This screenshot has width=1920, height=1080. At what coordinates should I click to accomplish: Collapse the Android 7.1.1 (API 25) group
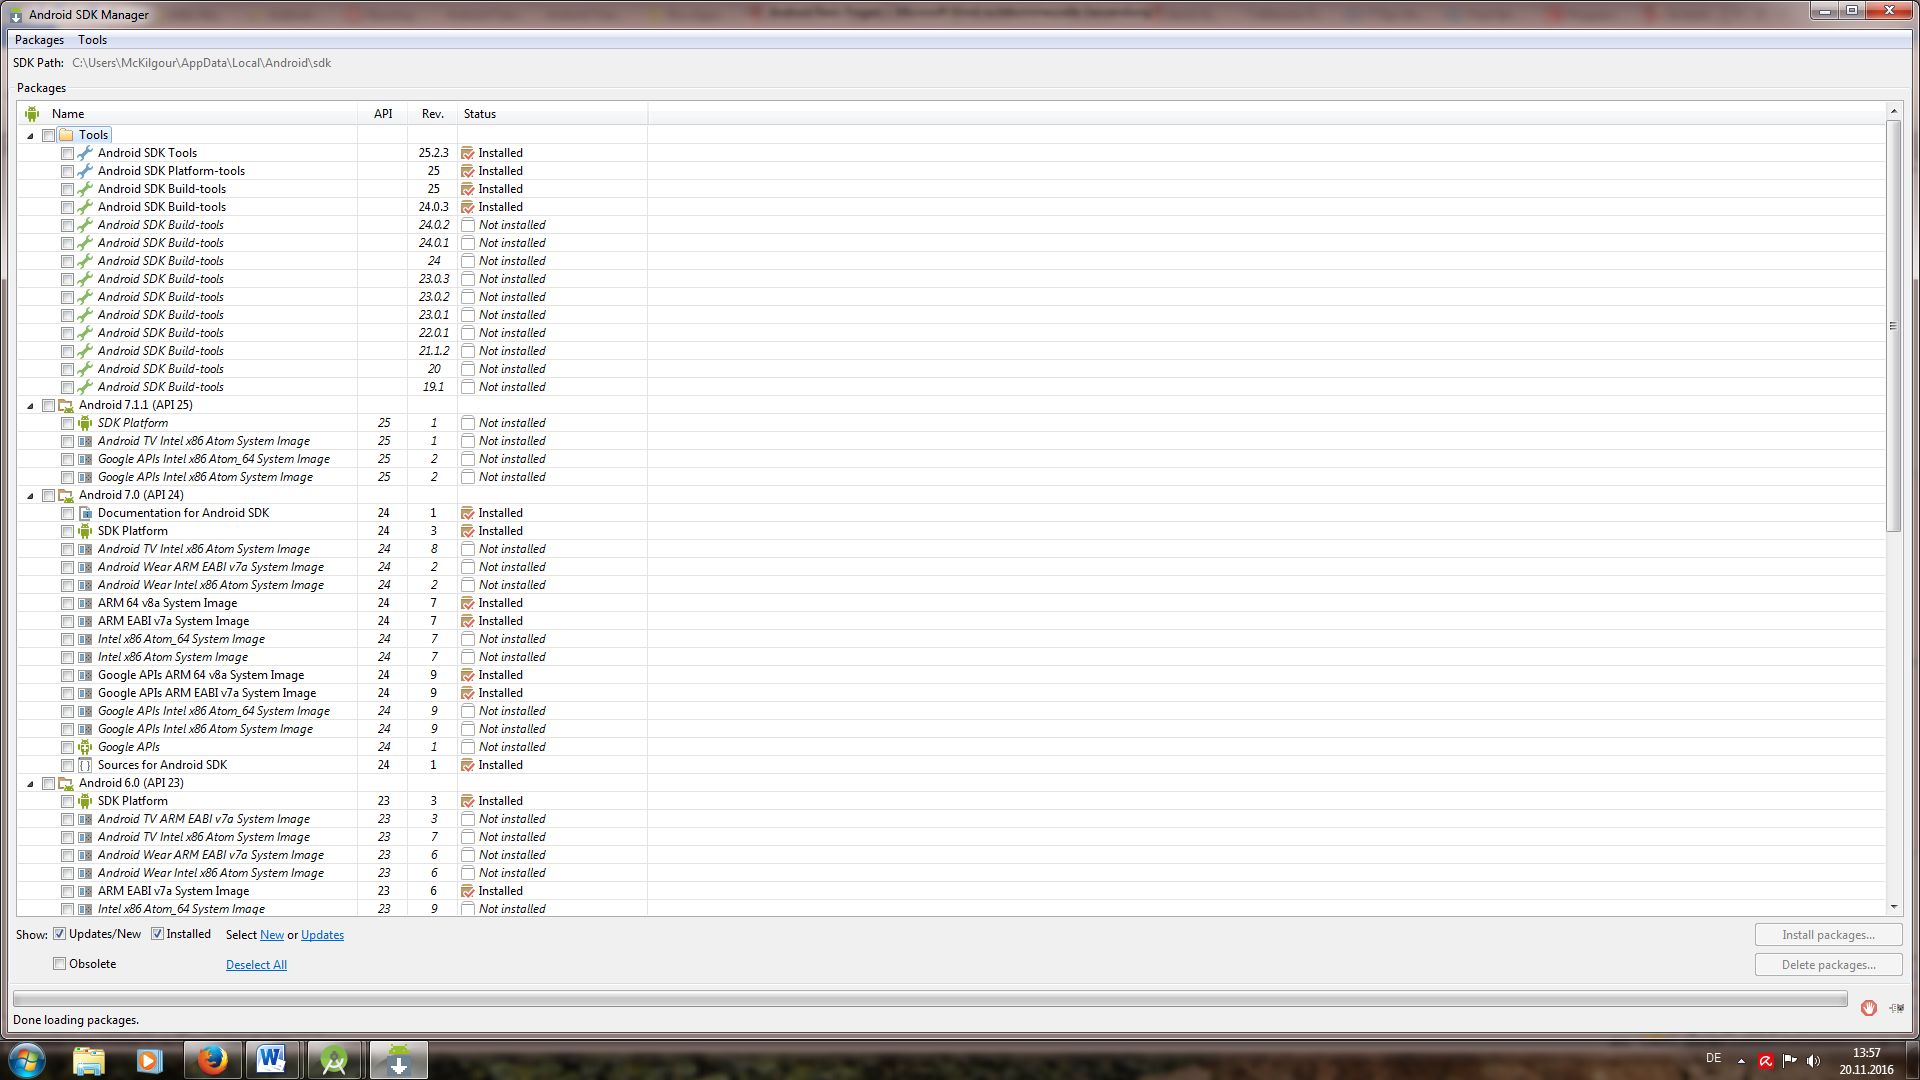30,405
